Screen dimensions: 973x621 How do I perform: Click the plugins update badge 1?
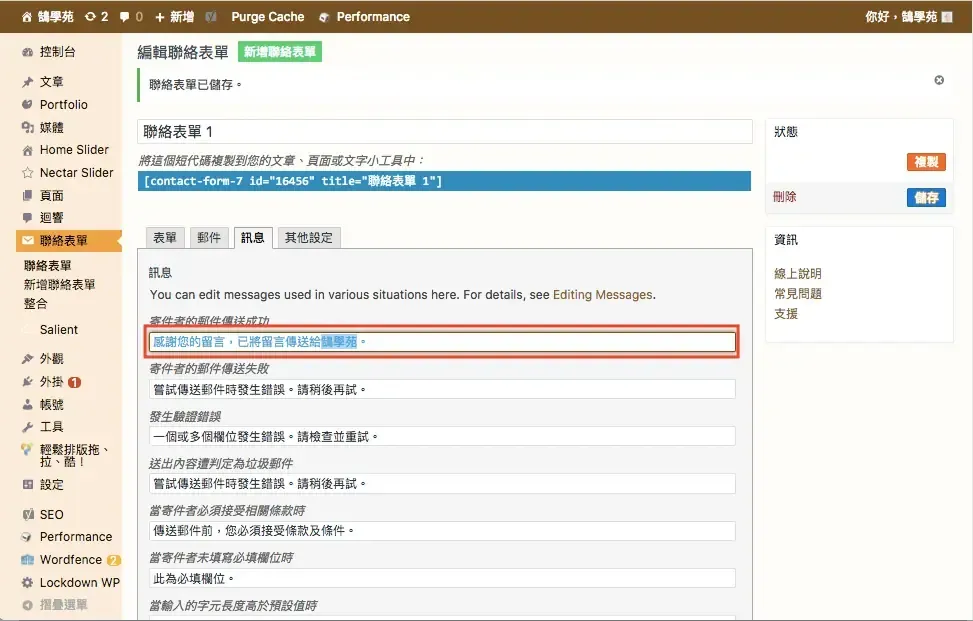pos(74,382)
